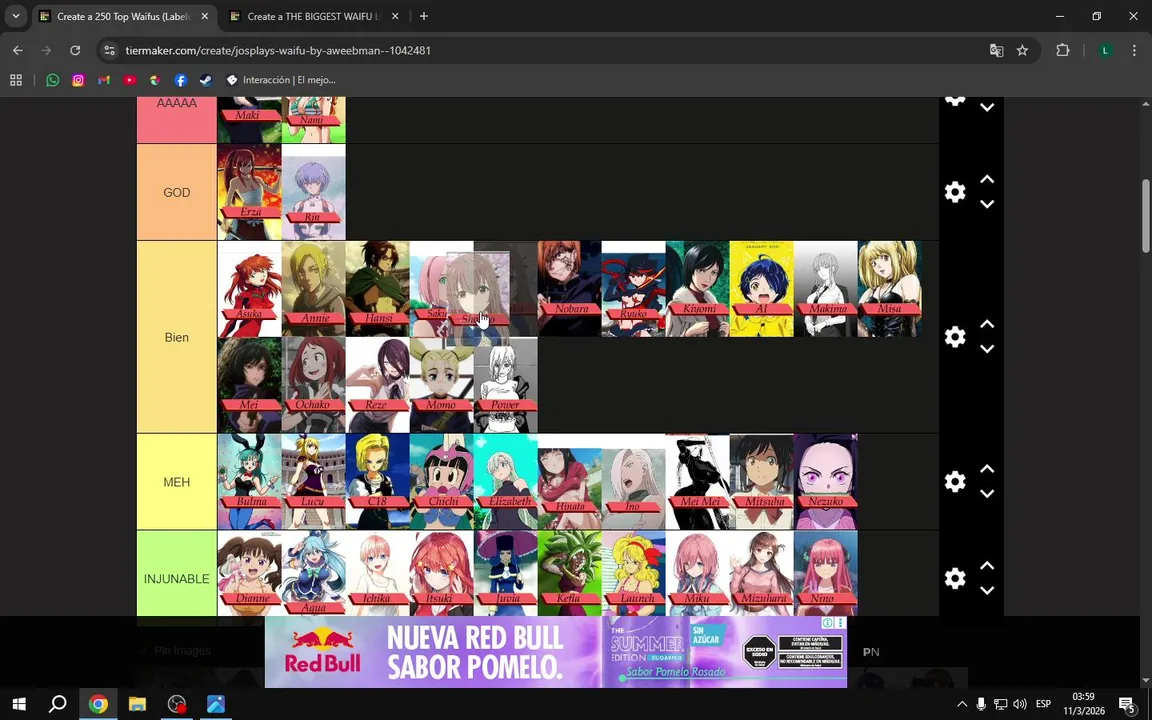The width and height of the screenshot is (1152, 720).
Task: Open ad info icon on banner
Action: 827,623
